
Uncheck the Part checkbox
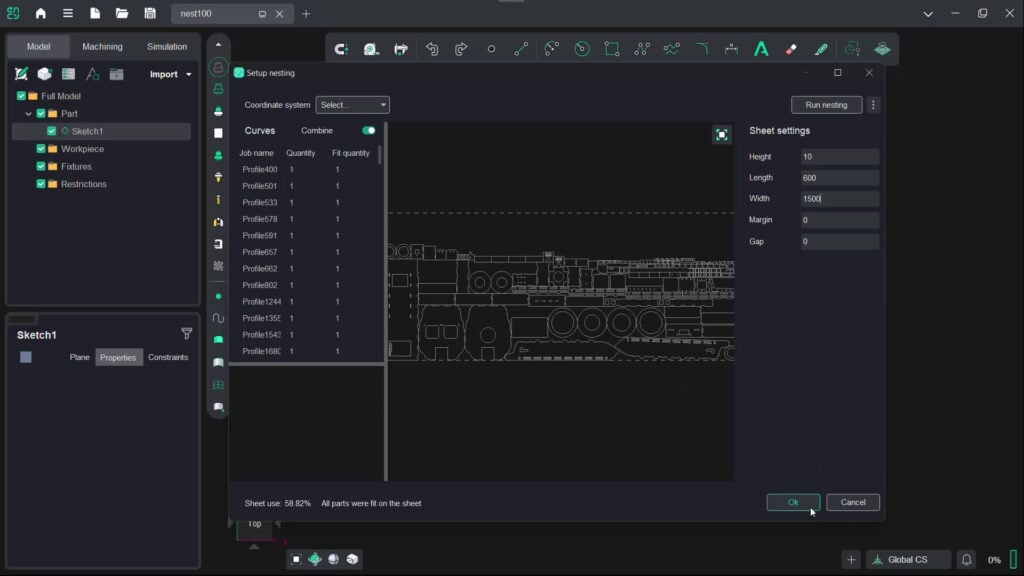pos(41,114)
